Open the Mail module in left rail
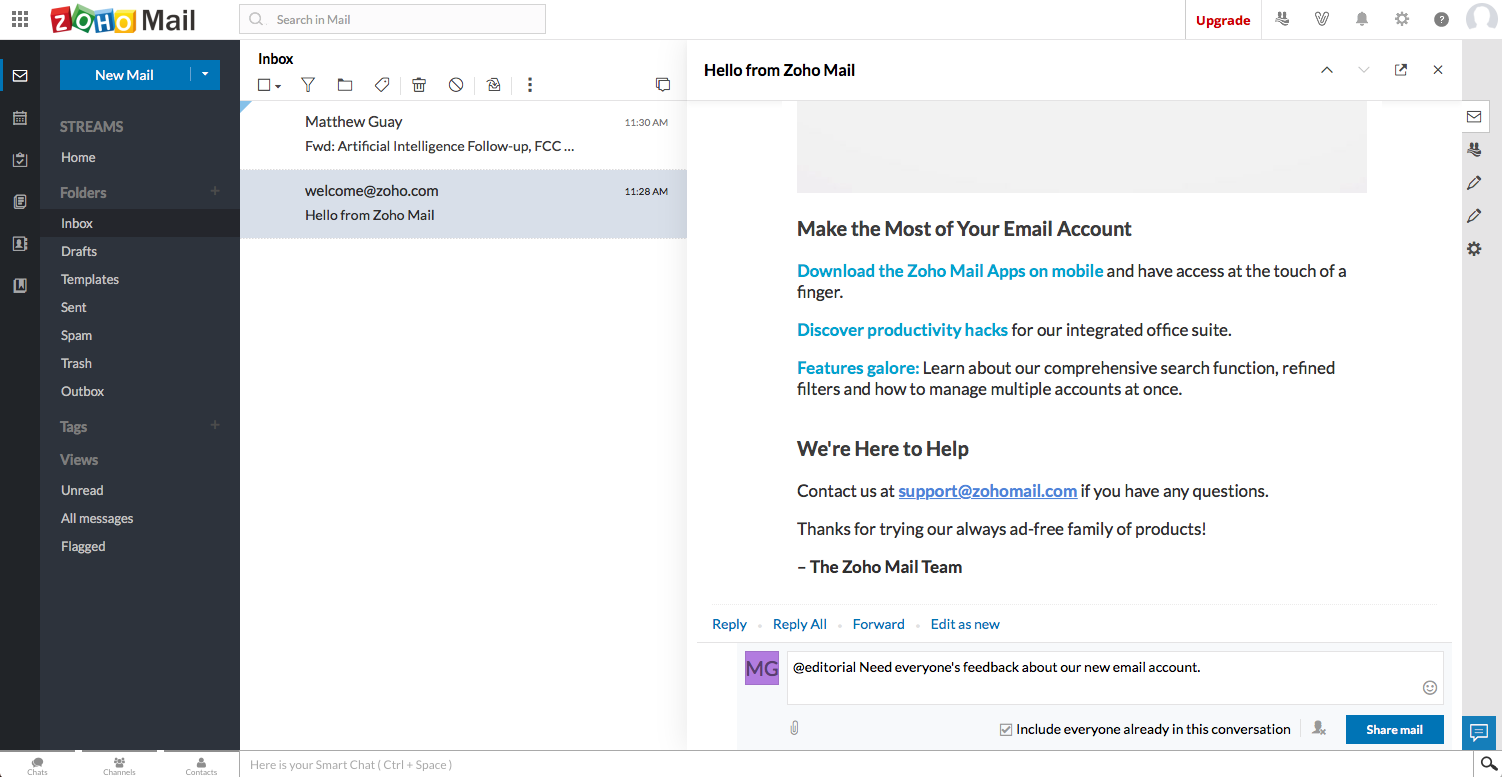The image size is (1502, 777). pyautogui.click(x=20, y=76)
